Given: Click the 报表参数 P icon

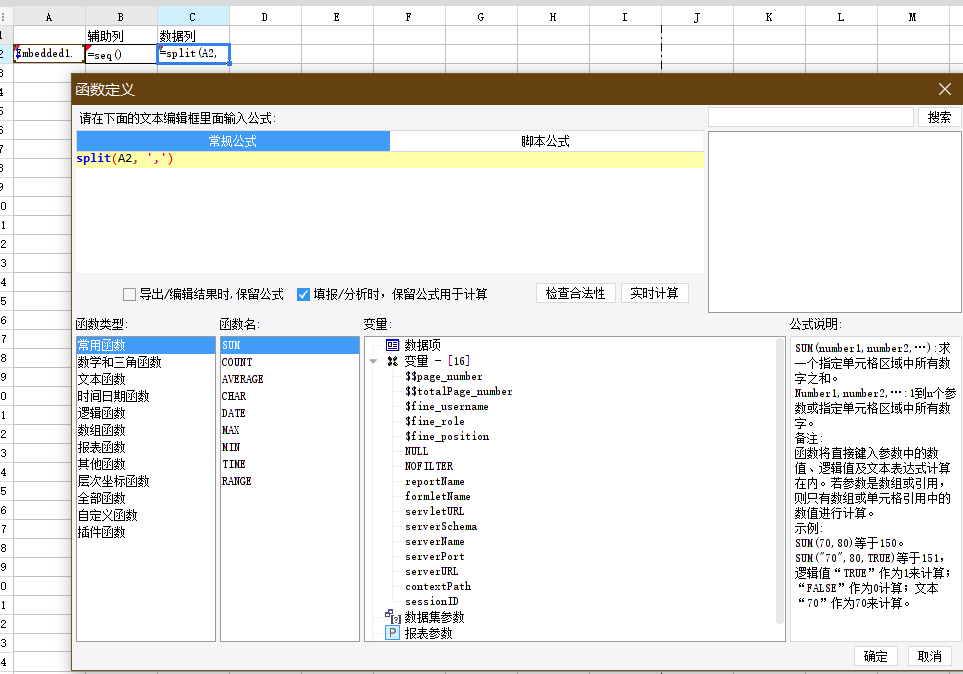Looking at the screenshot, I should coord(392,632).
